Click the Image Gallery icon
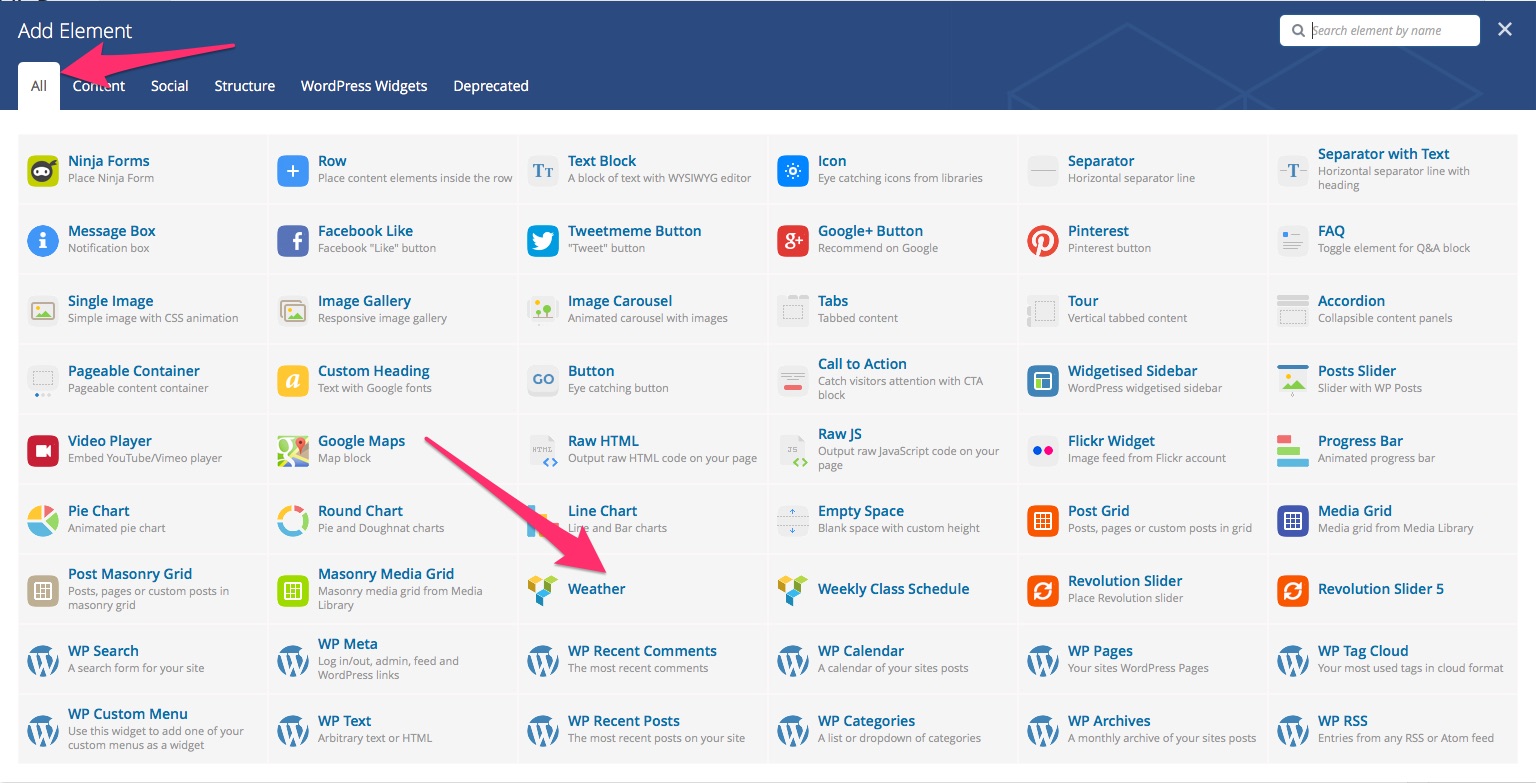Screen dimensions: 1536x783 [x=293, y=311]
